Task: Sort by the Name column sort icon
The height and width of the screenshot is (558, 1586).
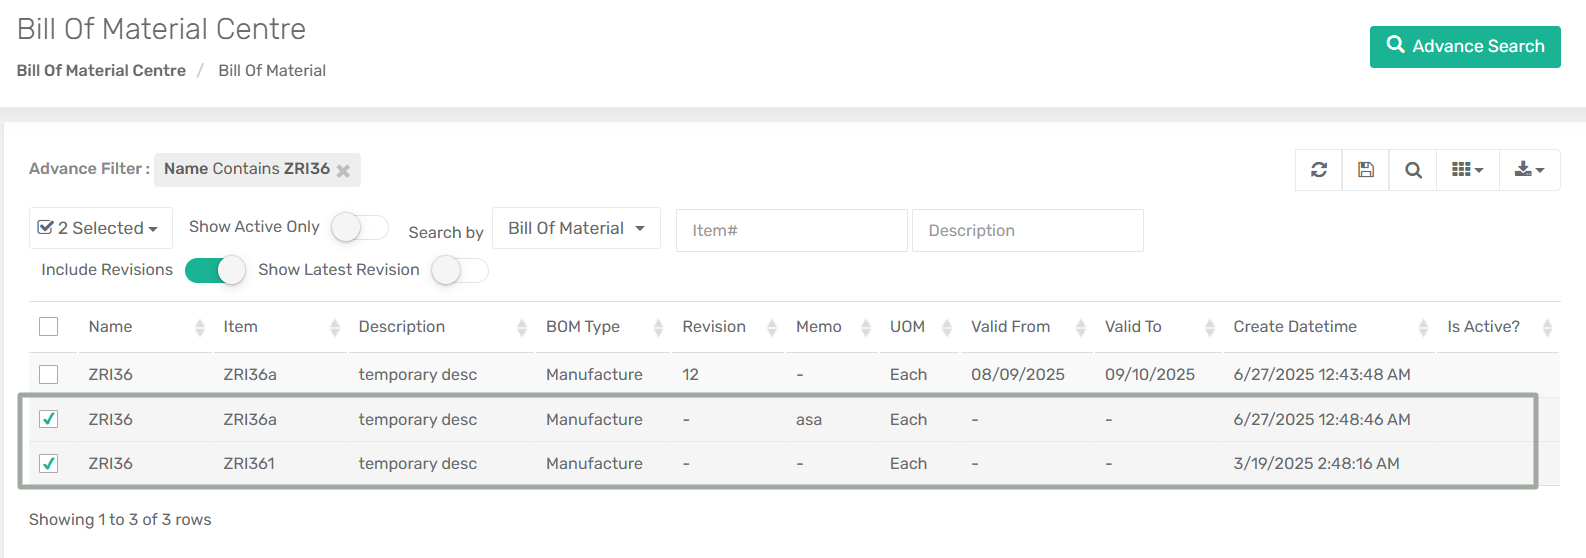Action: pos(200,328)
